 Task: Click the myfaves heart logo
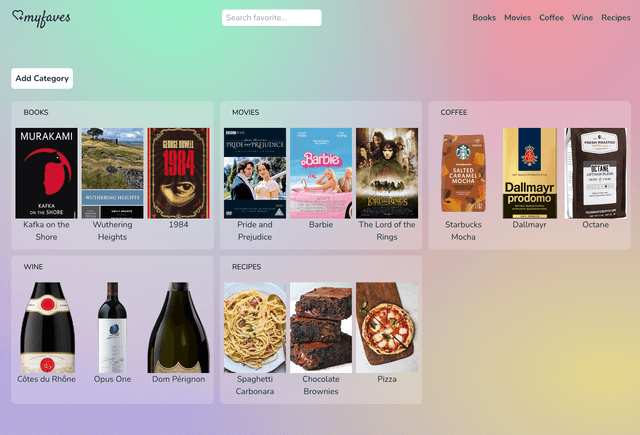pyautogui.click(x=41, y=18)
